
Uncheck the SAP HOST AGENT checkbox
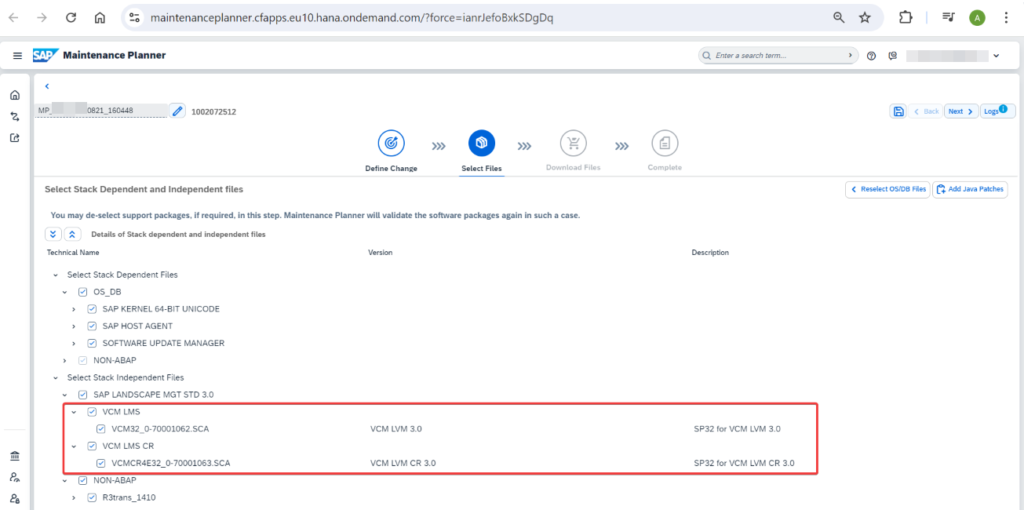click(x=92, y=326)
